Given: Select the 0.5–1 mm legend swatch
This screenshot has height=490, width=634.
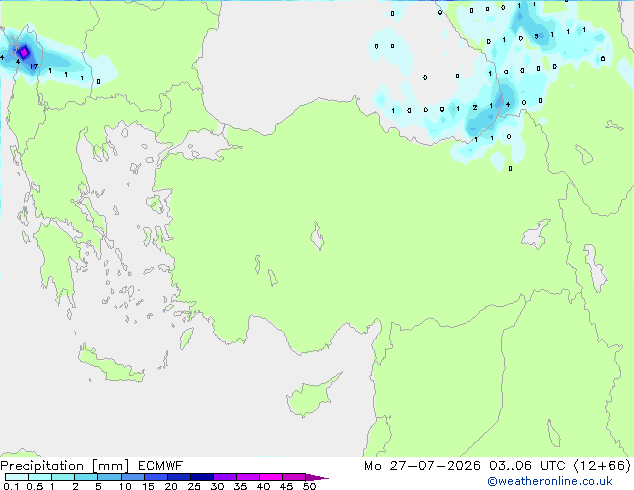Looking at the screenshot, I should point(40,477).
